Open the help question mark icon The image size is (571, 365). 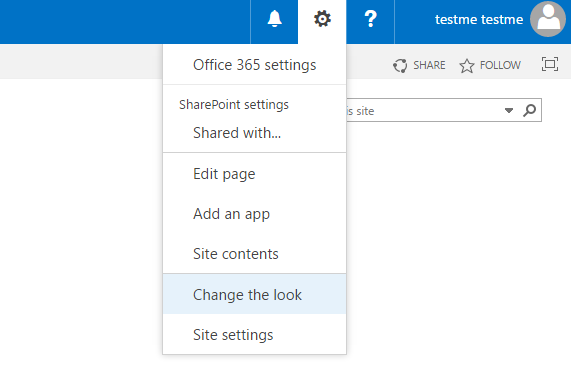370,19
